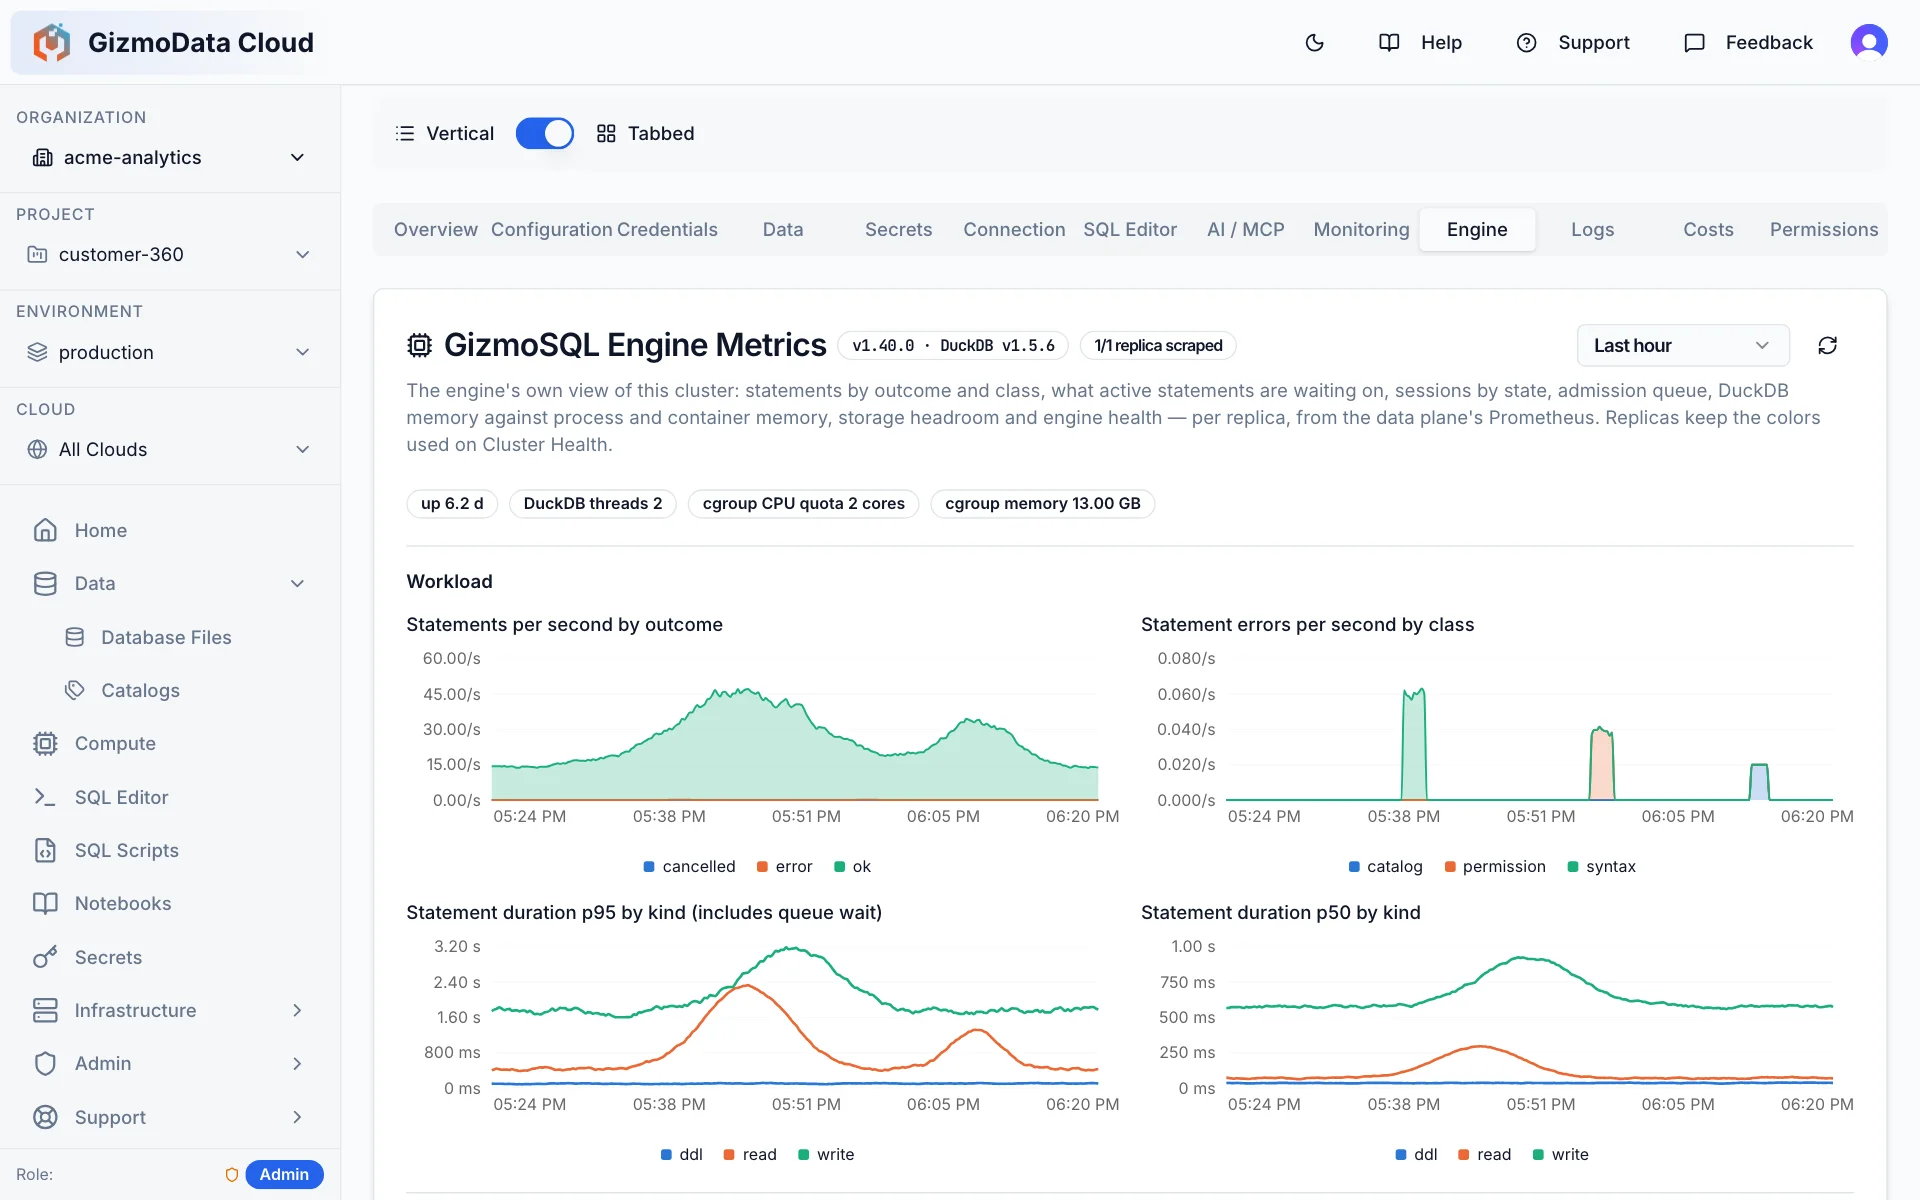Click the SQL Scripts file icon
This screenshot has height=1200, width=1920.
coord(45,850)
